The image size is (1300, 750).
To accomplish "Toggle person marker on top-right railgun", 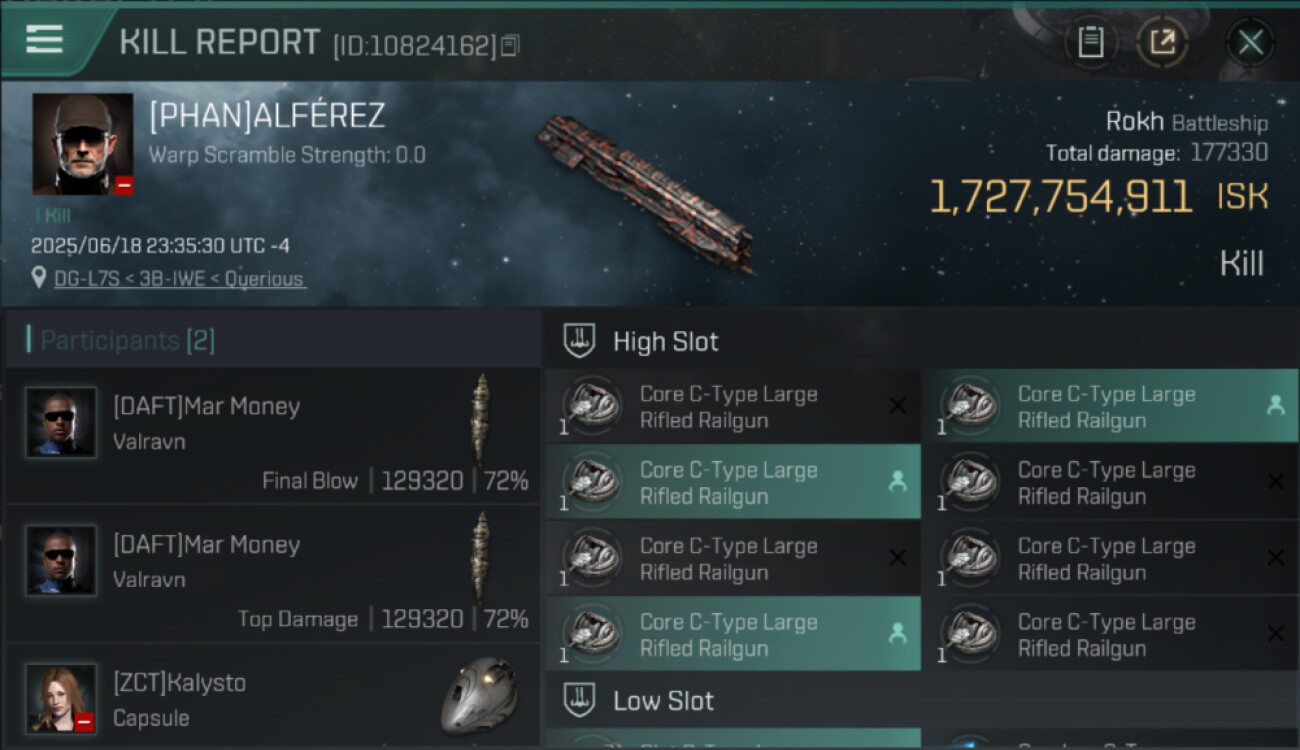I will tap(1275, 405).
